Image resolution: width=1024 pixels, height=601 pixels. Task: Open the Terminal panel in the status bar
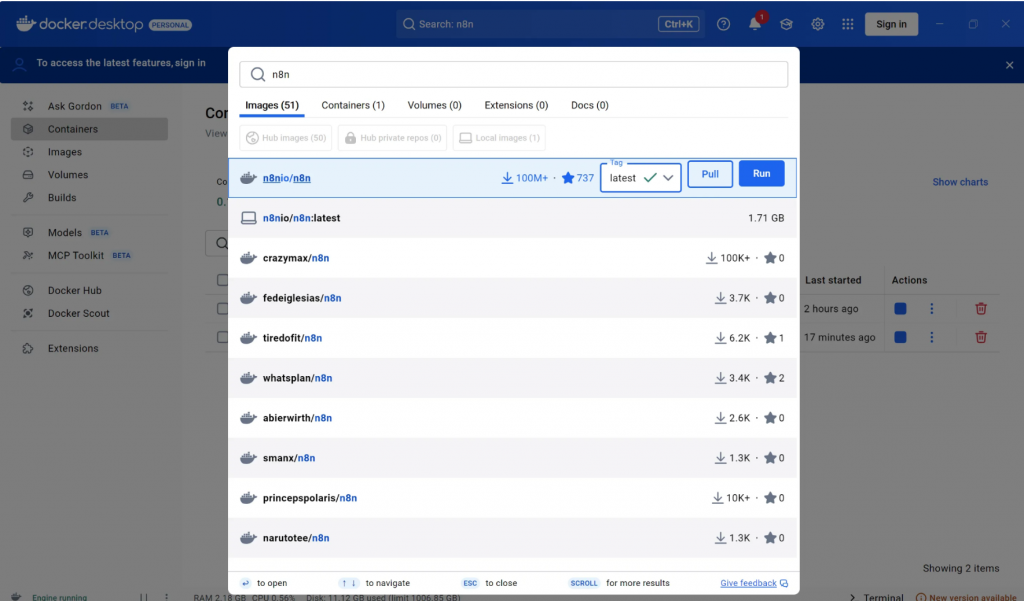(876, 597)
